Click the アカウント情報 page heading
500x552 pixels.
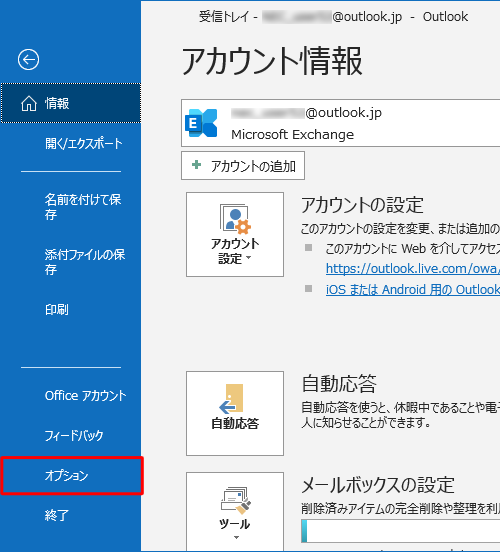[x=272, y=61]
